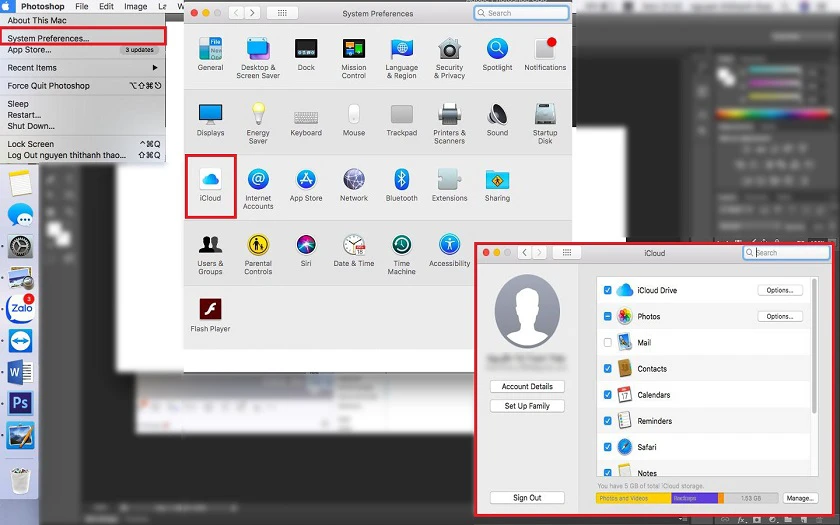Screen dimensions: 840x525
Task: Show all preferences grid button in iCloud window
Action: (567, 252)
